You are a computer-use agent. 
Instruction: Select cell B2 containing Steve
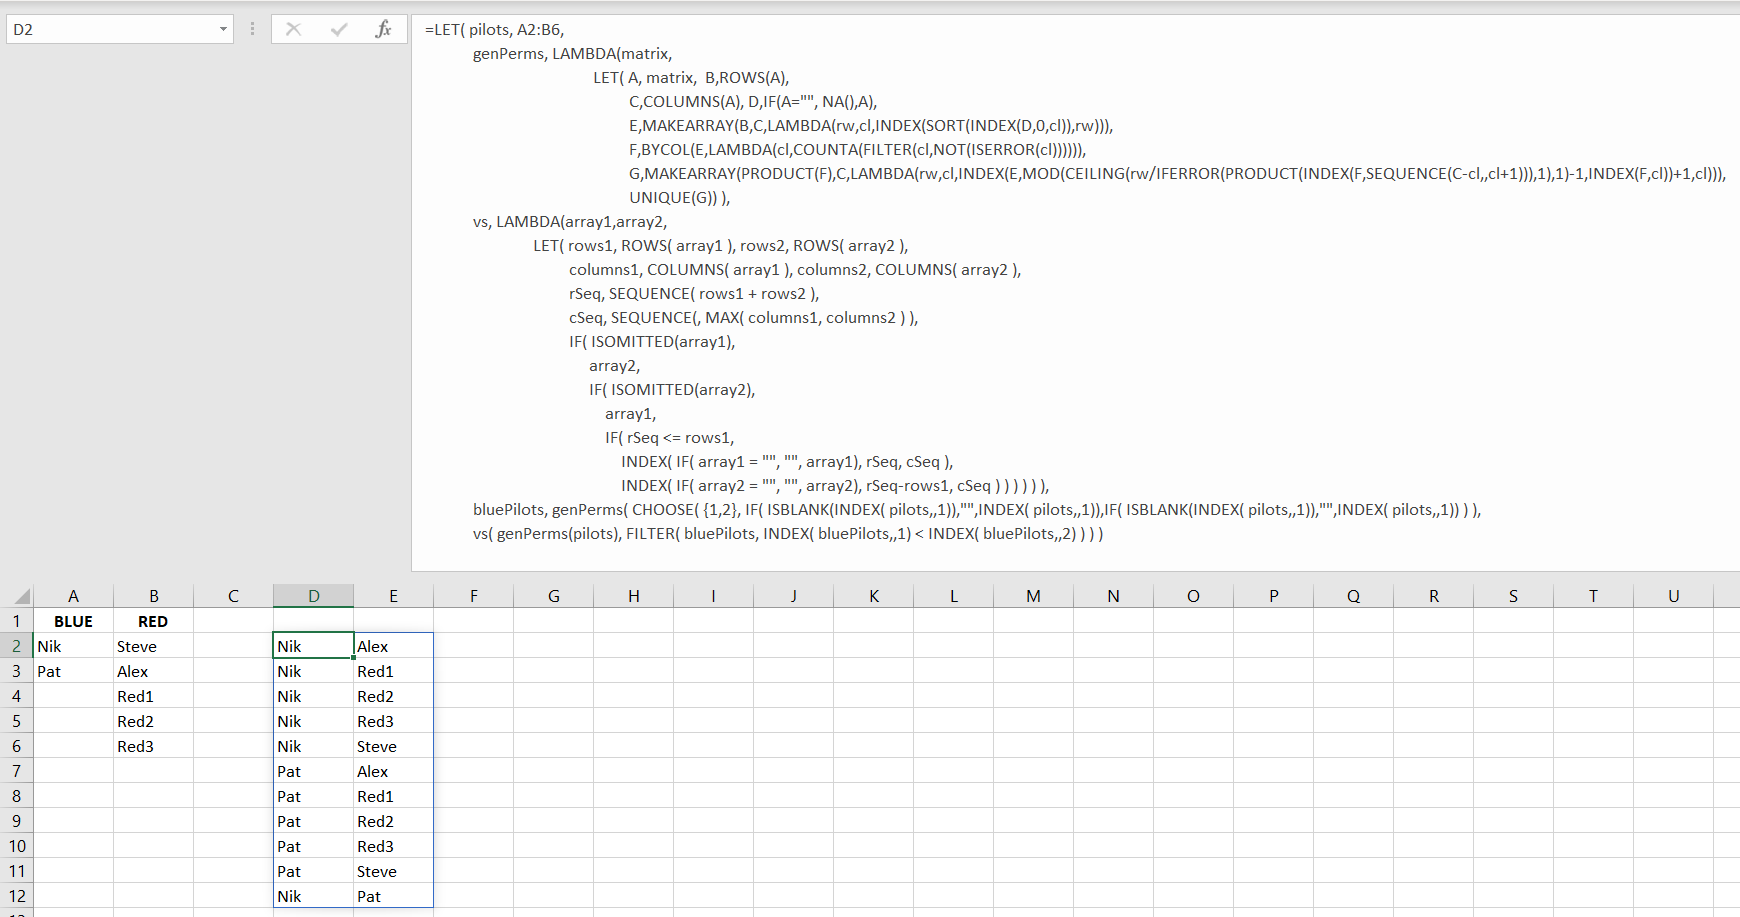153,646
